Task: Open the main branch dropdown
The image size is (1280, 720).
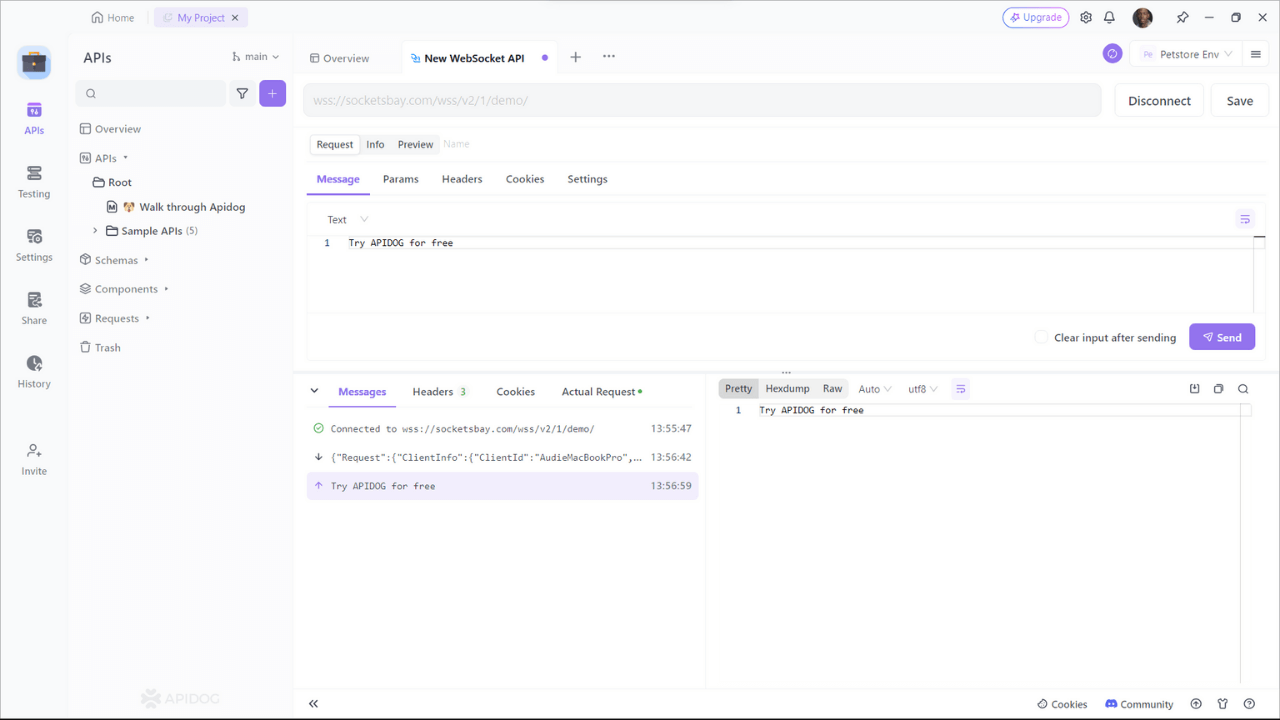Action: click(x=256, y=57)
